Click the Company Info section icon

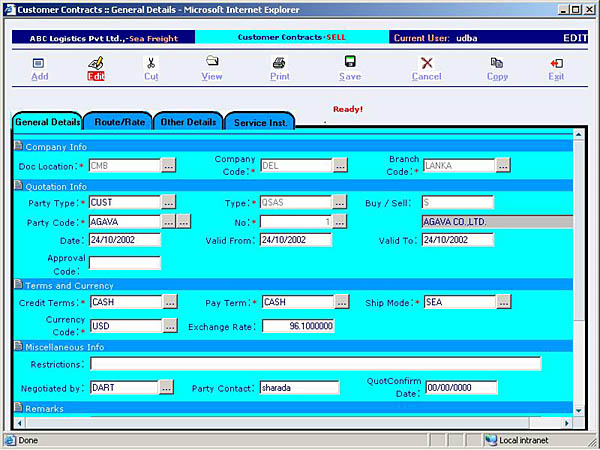18,146
